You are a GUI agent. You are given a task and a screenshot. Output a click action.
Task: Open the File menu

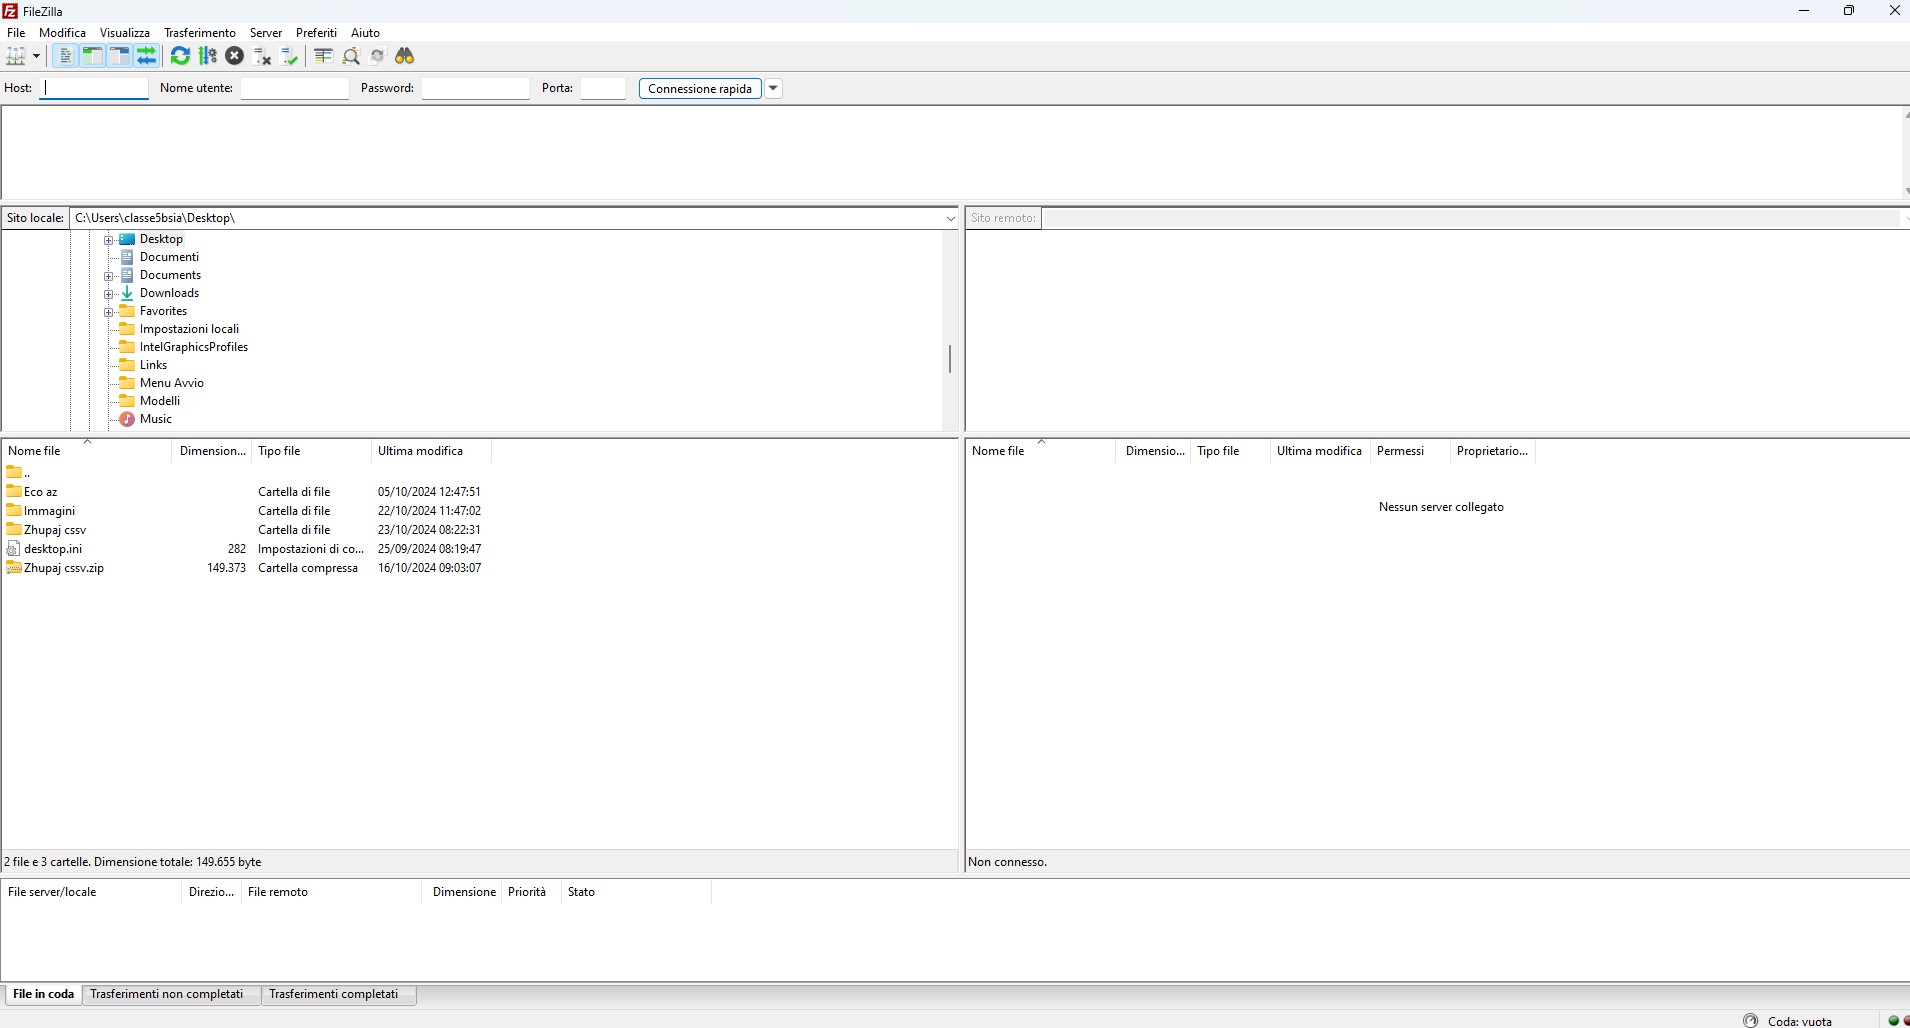(x=16, y=33)
